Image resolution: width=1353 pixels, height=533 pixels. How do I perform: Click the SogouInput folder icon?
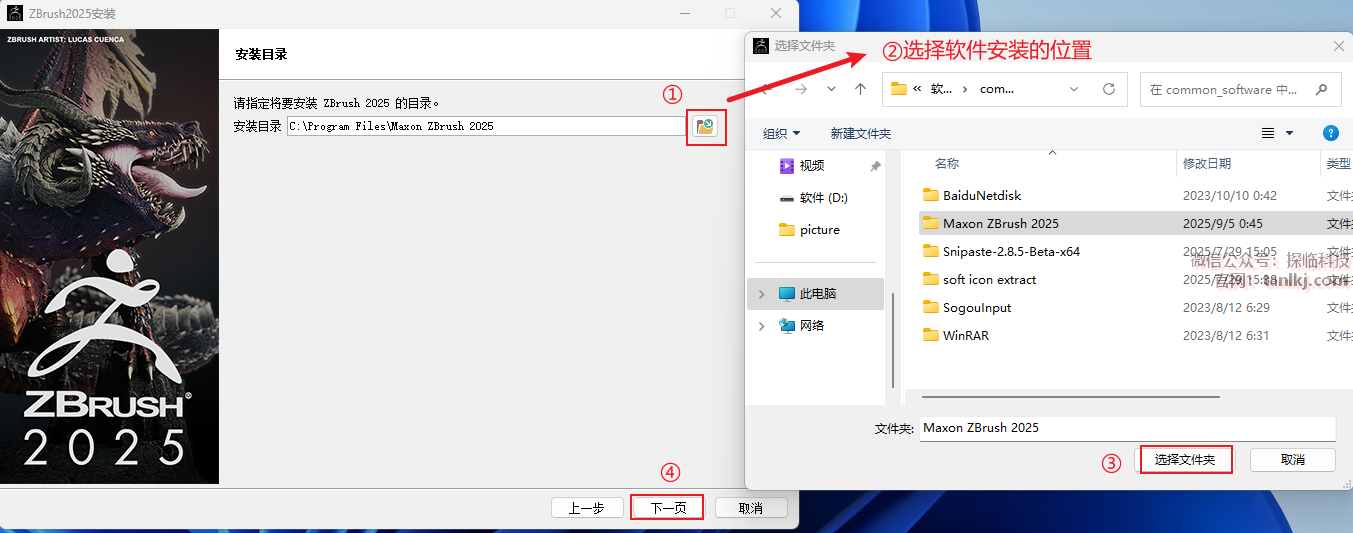point(930,308)
